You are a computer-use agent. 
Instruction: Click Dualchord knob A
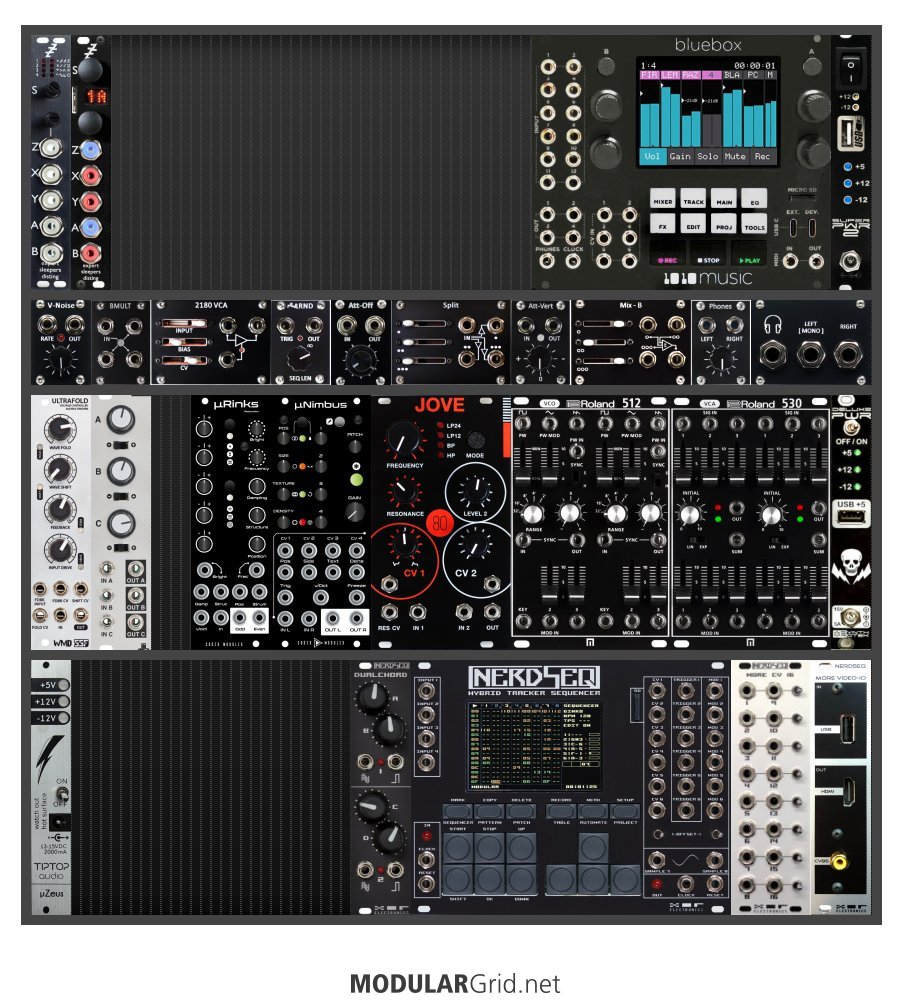point(372,697)
